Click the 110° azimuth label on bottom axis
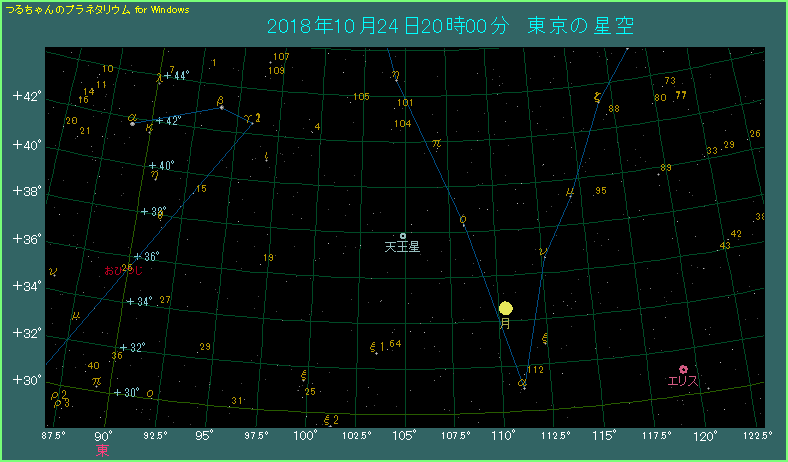This screenshot has height=462, width=788. (x=505, y=435)
